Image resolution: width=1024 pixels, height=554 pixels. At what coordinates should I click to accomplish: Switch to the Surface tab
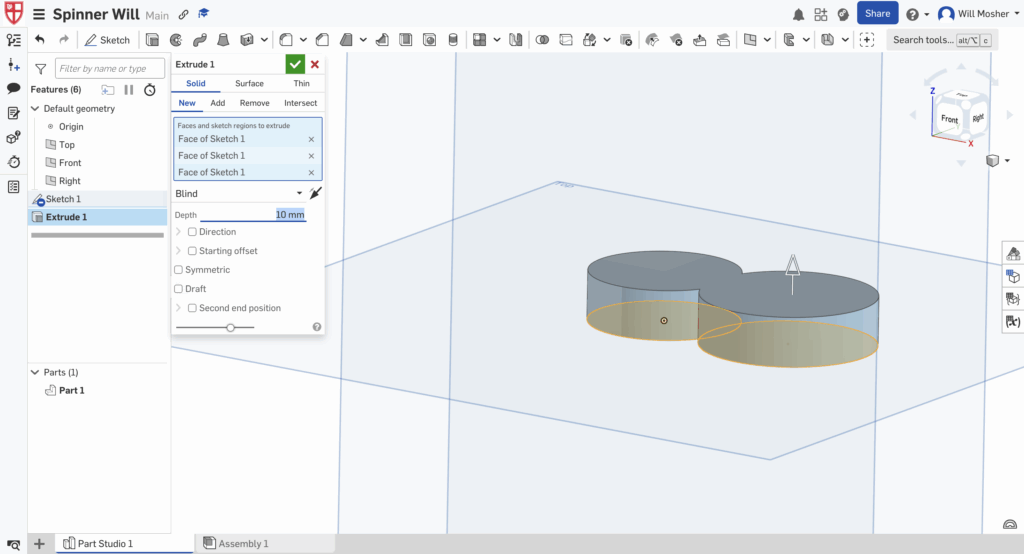pos(249,84)
